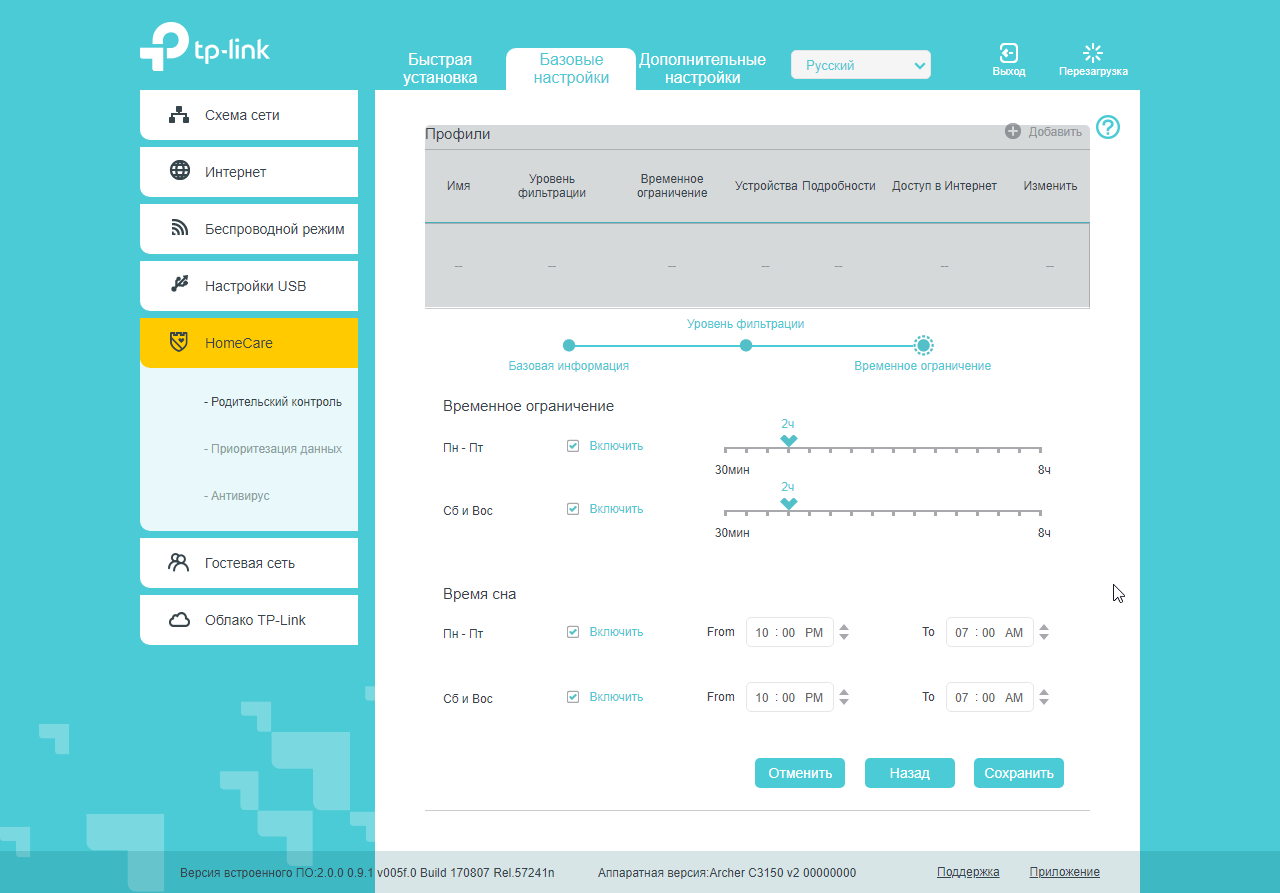Click the Изменить column header
This screenshot has width=1280, height=893.
1050,186
